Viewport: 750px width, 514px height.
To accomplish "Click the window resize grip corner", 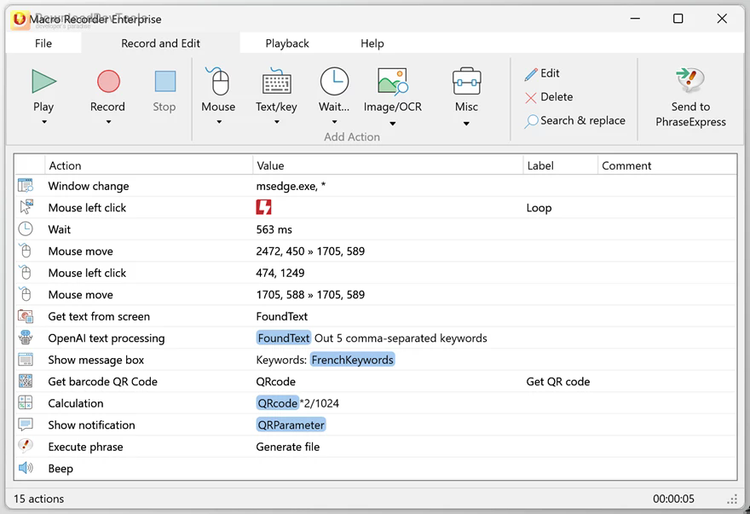I will point(732,500).
